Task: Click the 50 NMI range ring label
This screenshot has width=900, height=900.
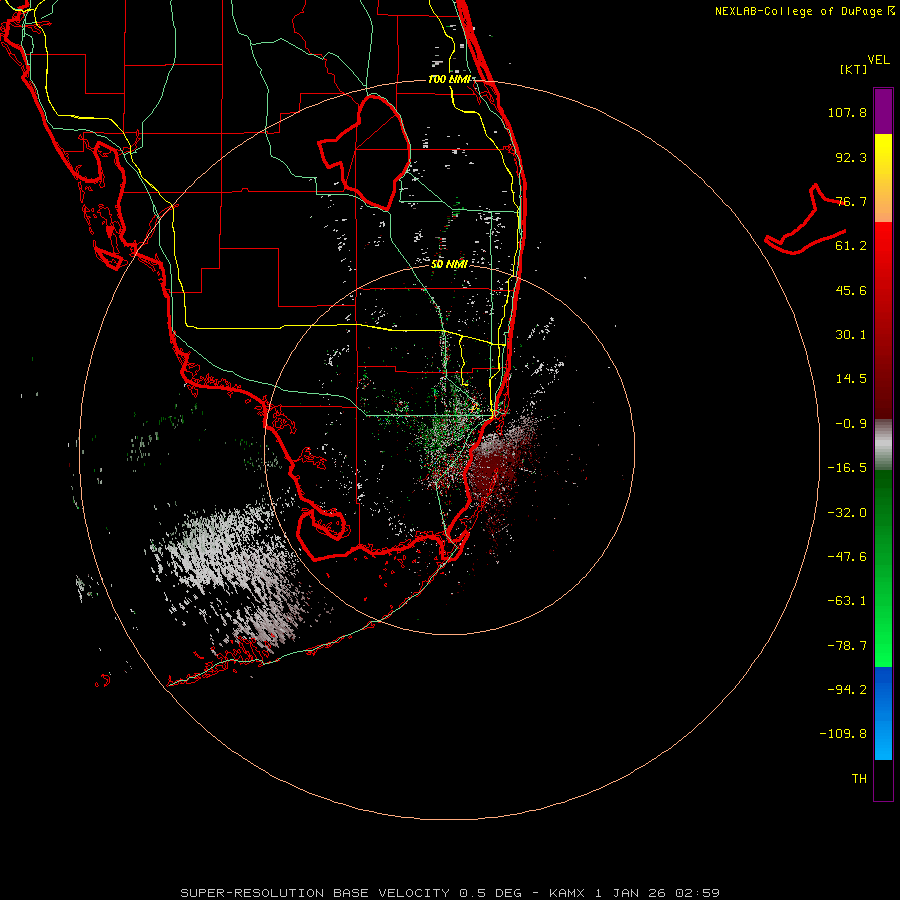Action: [x=449, y=264]
